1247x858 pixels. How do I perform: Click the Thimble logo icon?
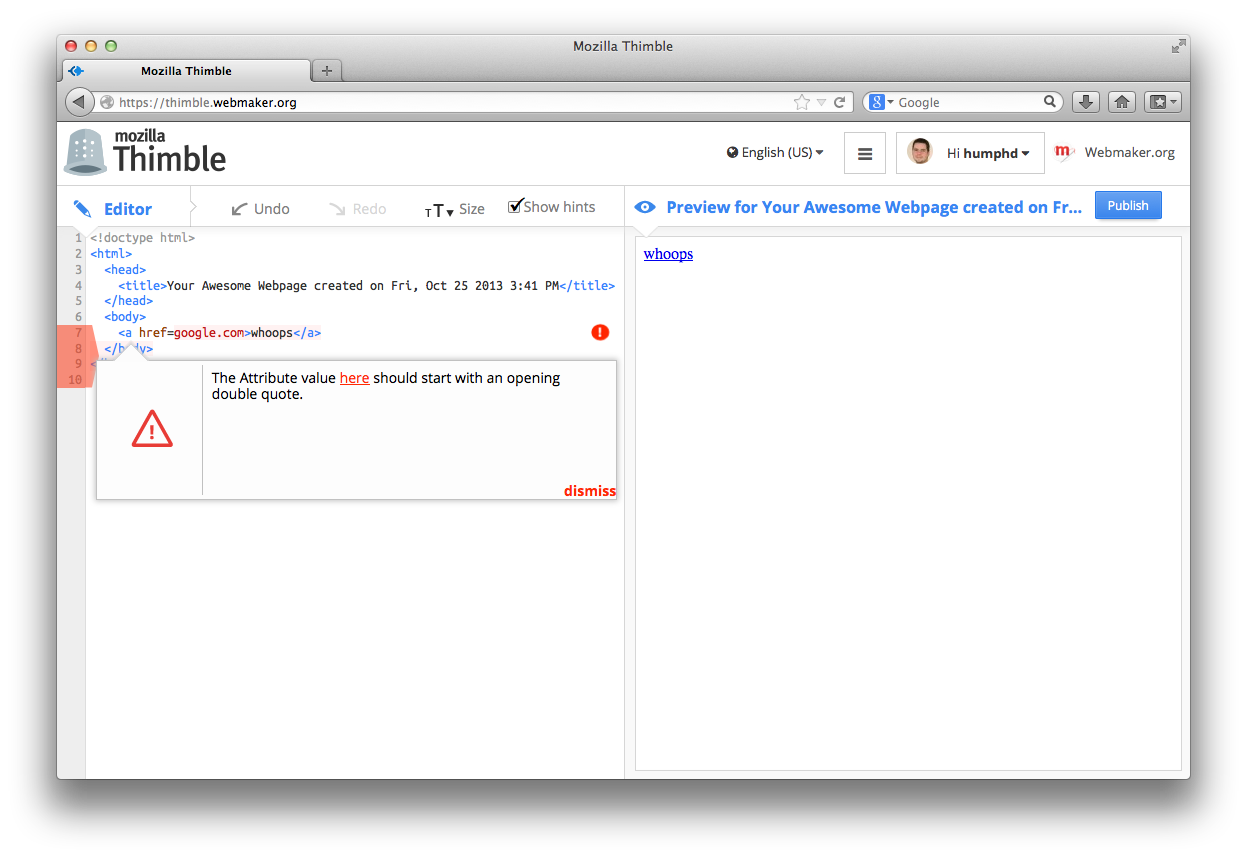tap(85, 153)
